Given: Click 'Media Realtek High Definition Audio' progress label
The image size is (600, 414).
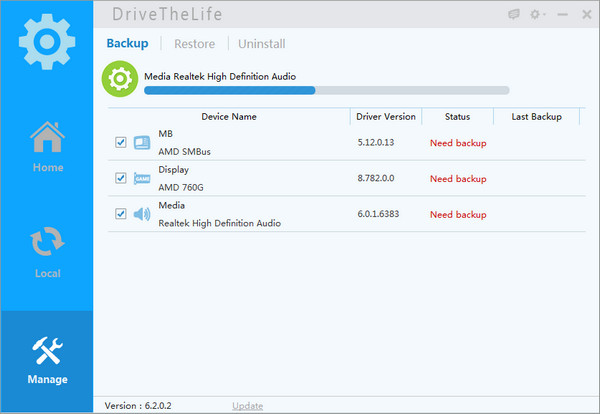Looking at the screenshot, I should pos(220,77).
